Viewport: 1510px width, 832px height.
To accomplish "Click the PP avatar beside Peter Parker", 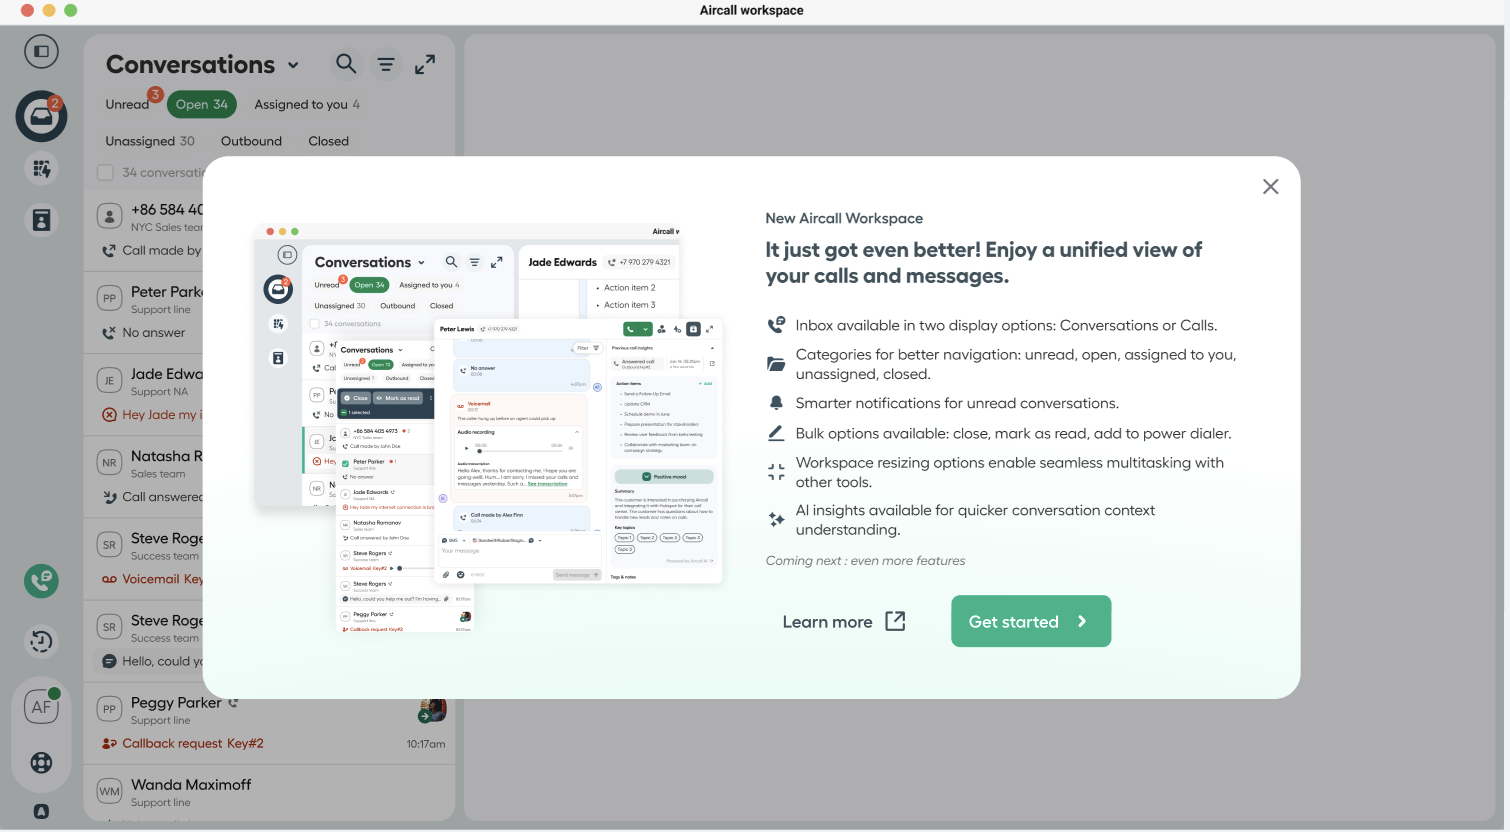I will [x=109, y=298].
